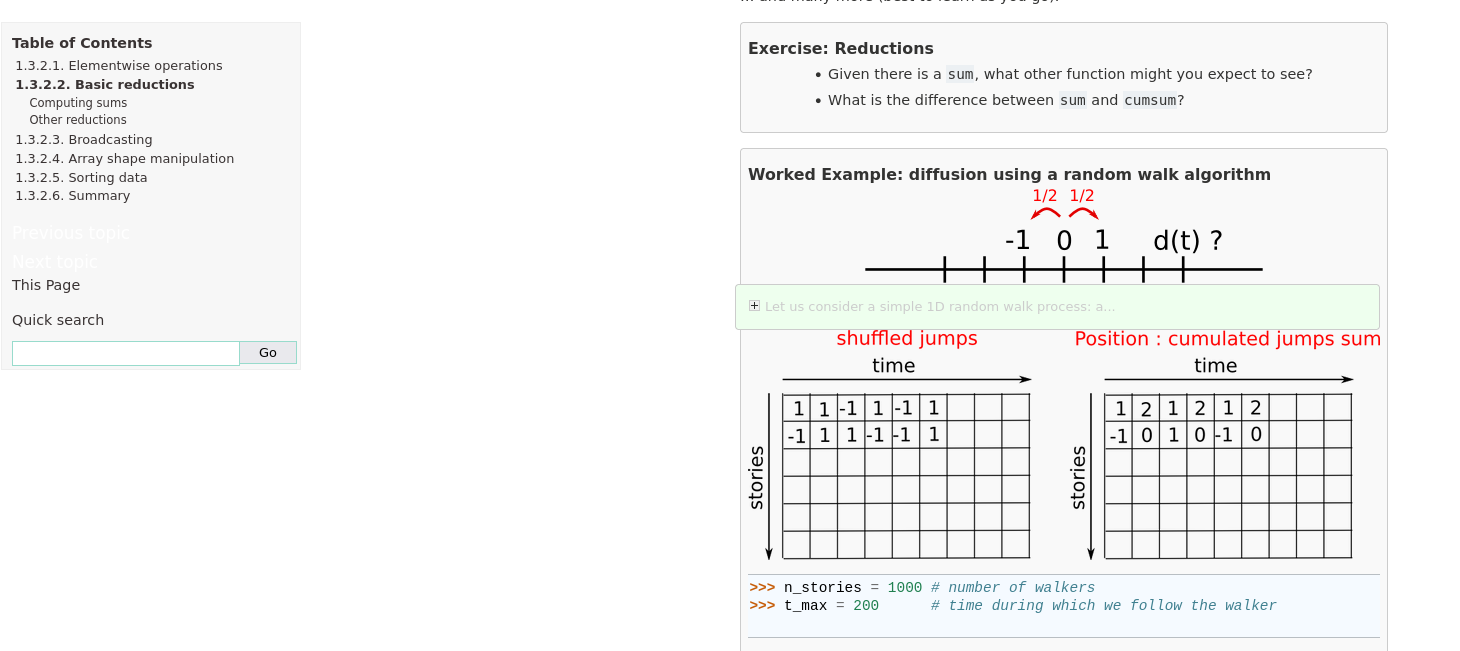Open the Array shape manipulation section
1460x651 pixels.
124,158
